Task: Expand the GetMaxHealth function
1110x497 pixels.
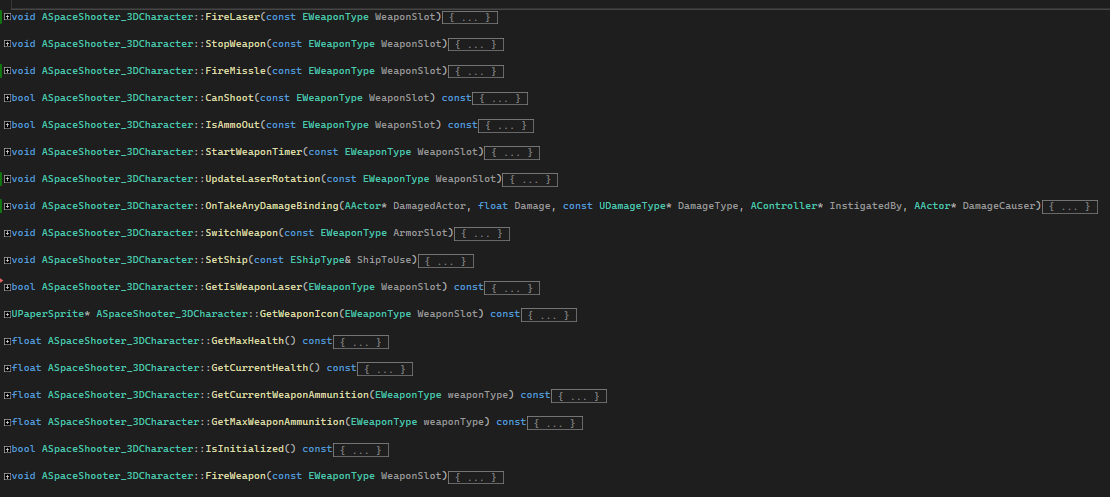Action: coord(7,342)
